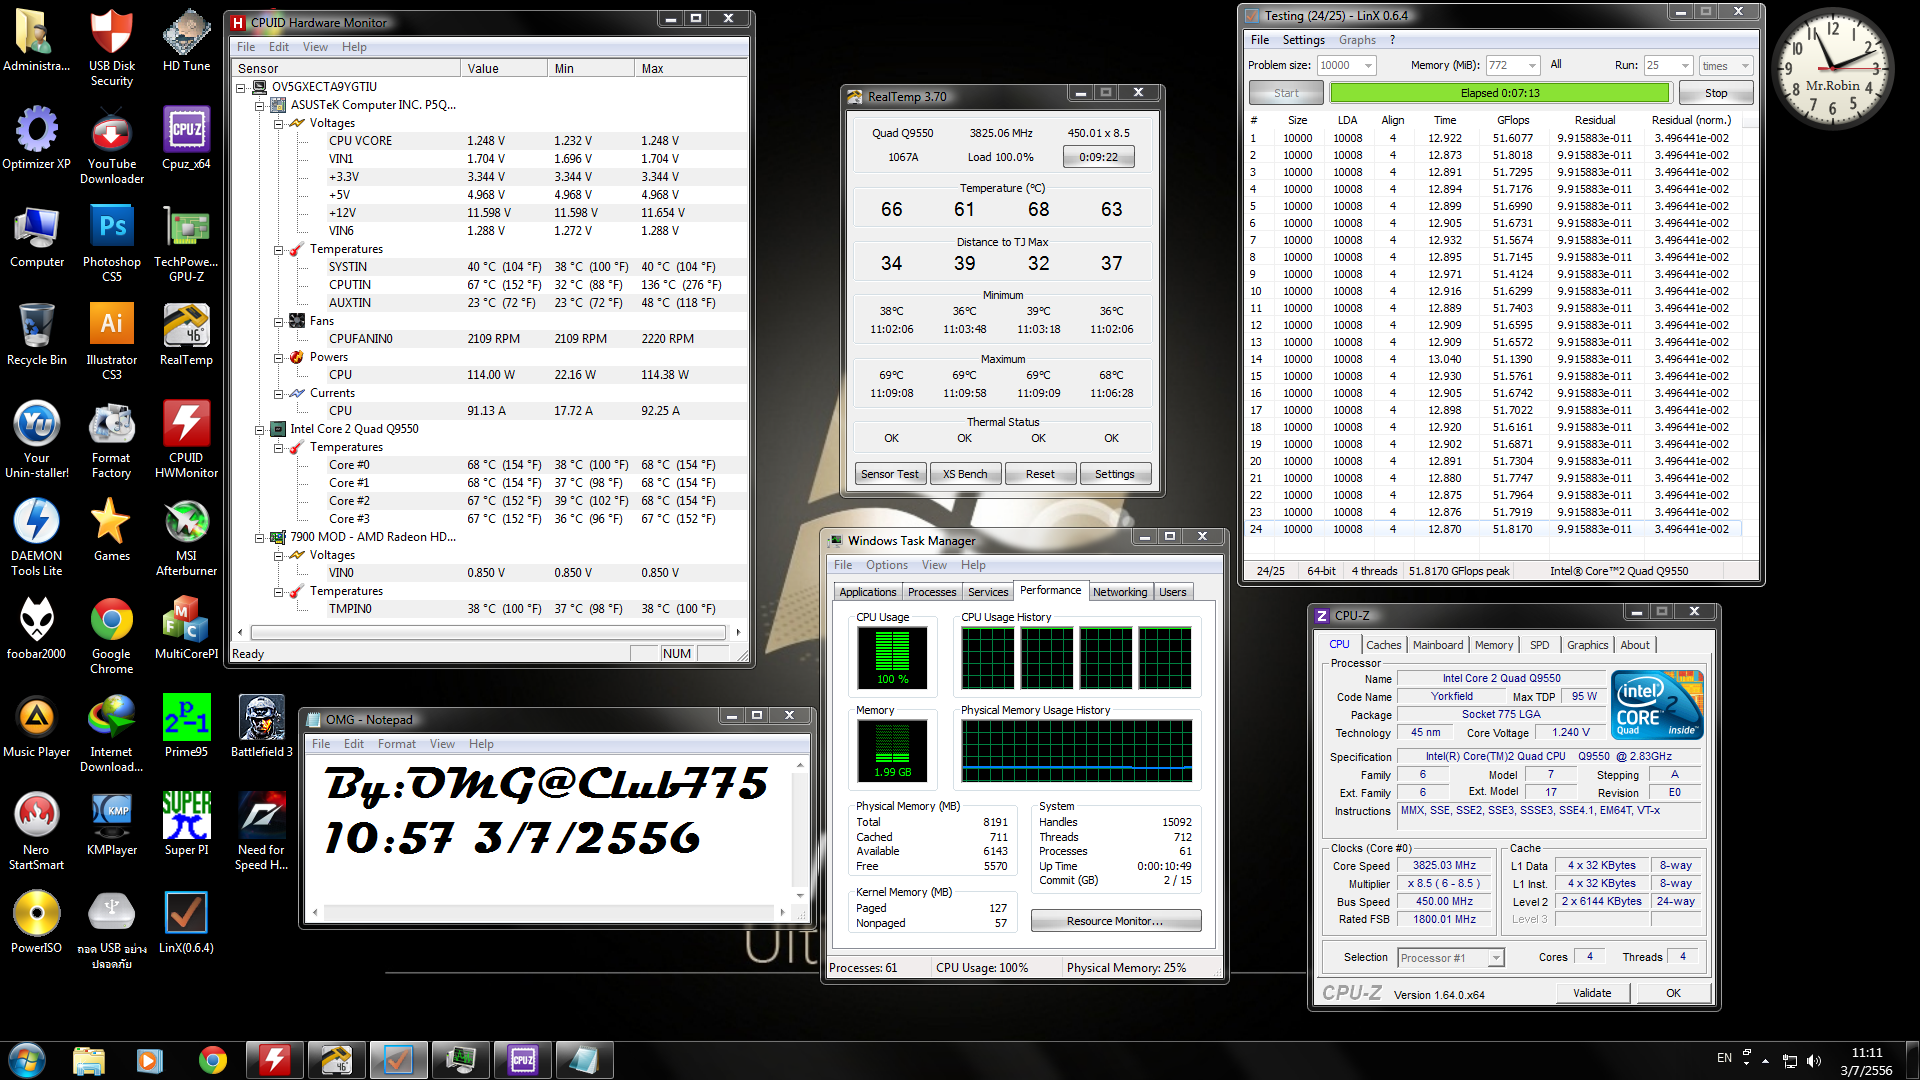
Task: Open the Processes tab in Task Manager
Action: click(x=931, y=592)
